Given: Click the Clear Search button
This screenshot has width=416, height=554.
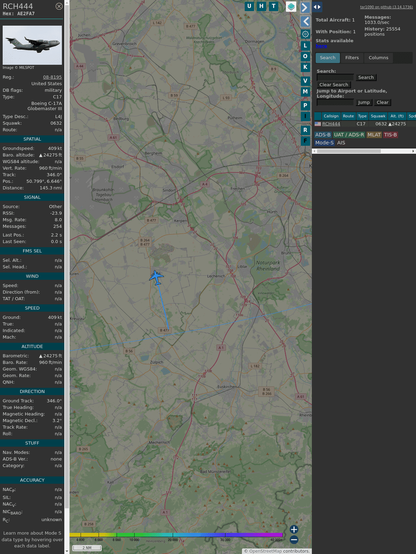Looking at the screenshot, I should coord(334,85).
